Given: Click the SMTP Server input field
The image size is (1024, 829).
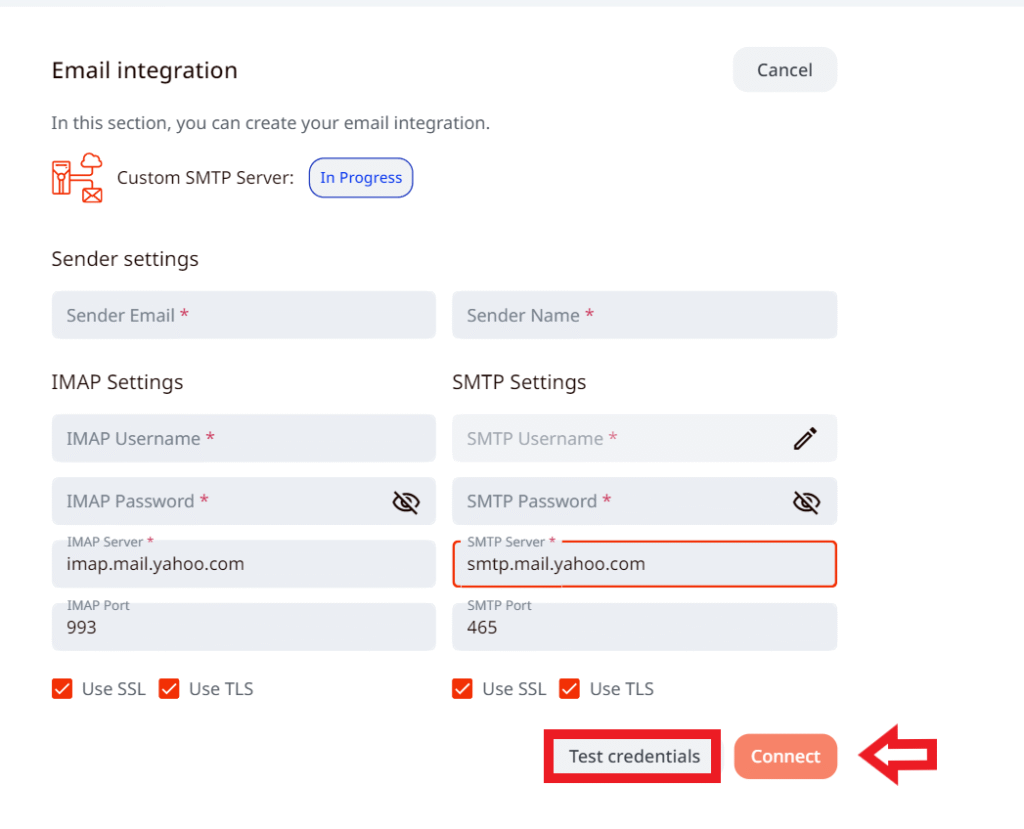Looking at the screenshot, I should coord(644,564).
